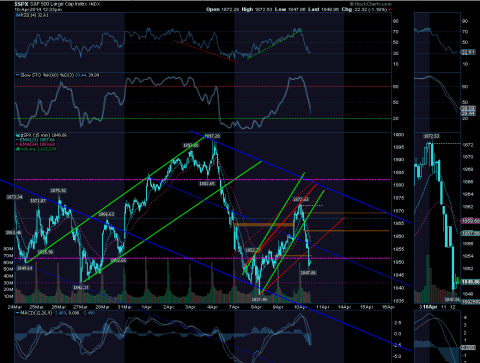
Task: Click the 1872.53 label in the right inset chart
Action: pyautogui.click(x=431, y=136)
